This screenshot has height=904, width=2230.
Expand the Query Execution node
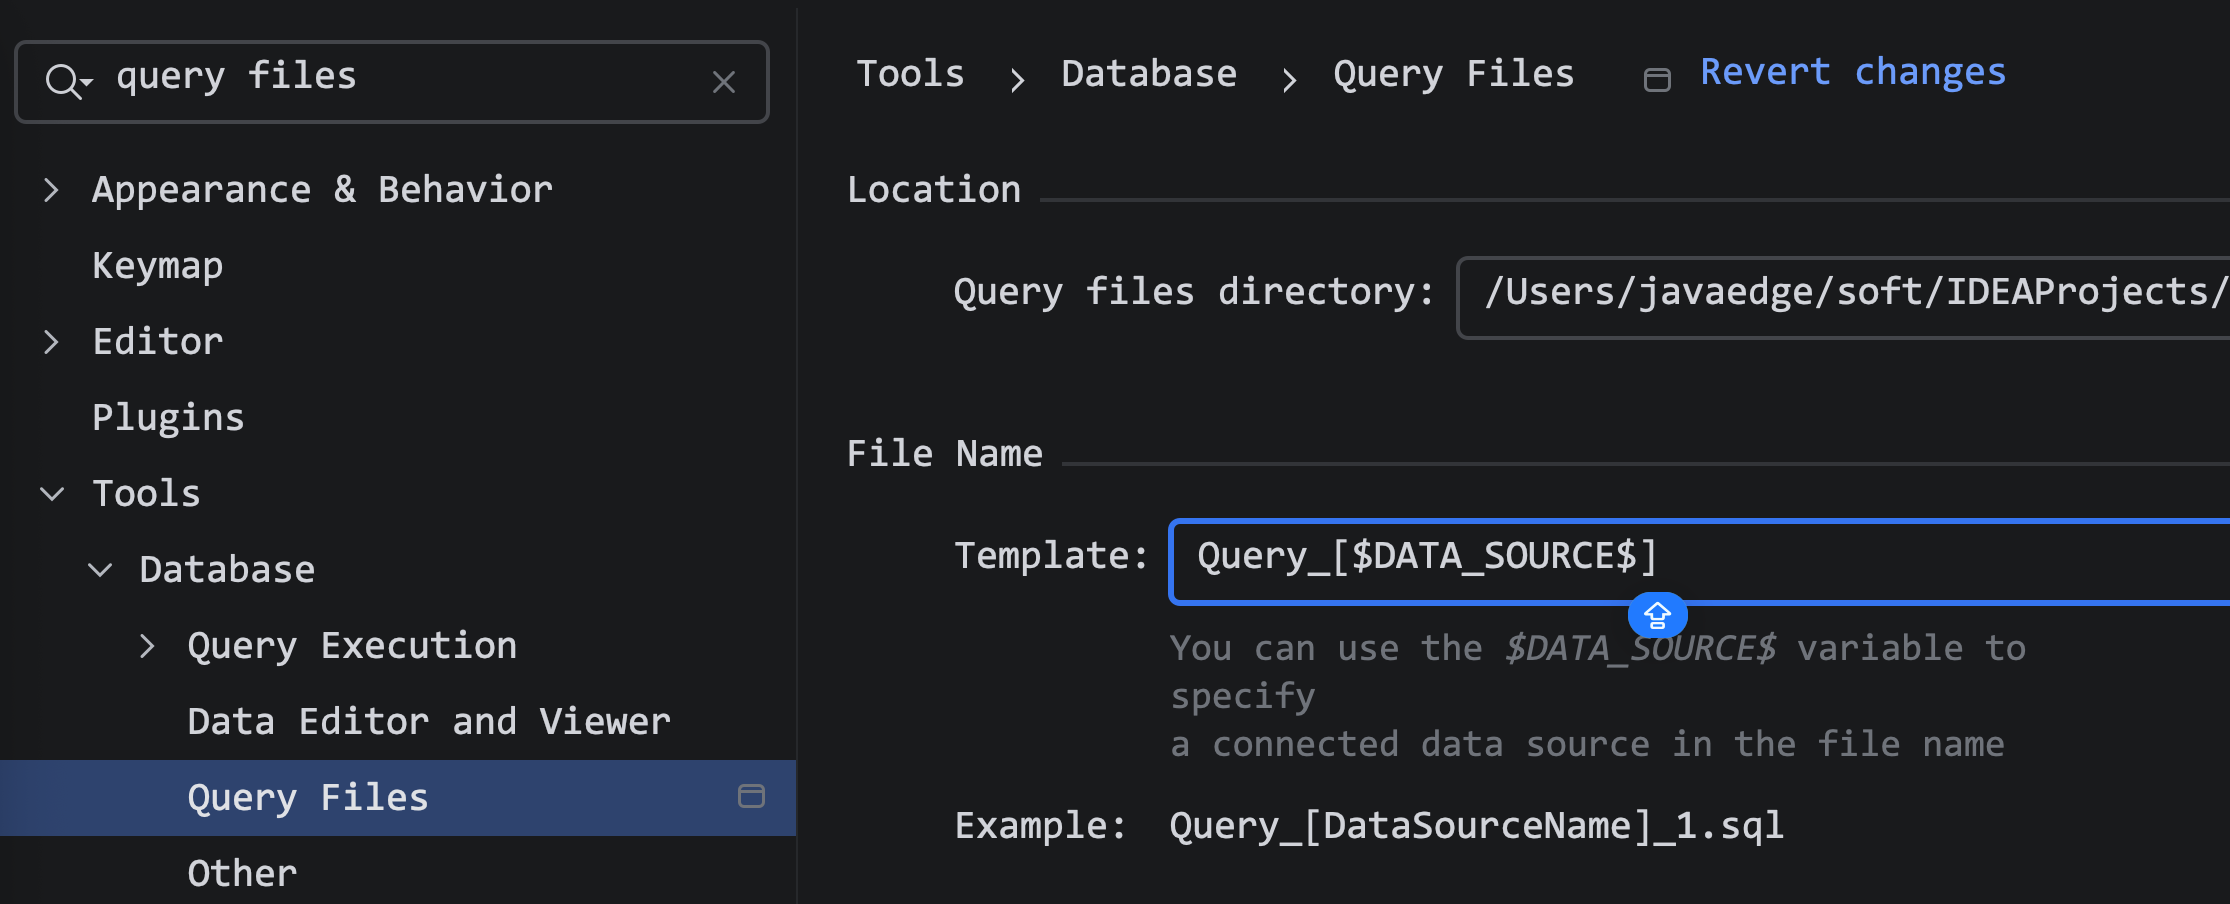pos(148,646)
